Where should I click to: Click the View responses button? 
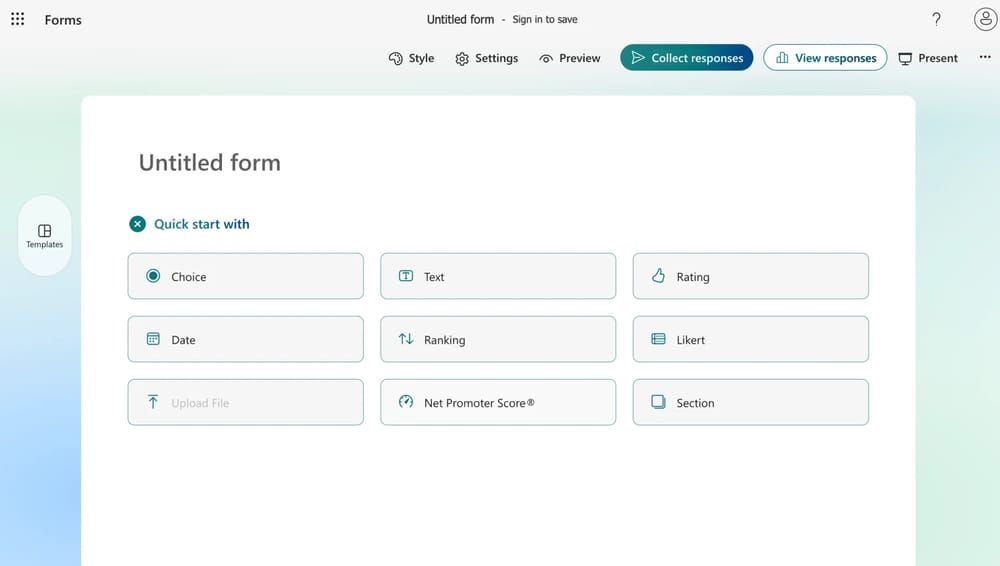click(825, 58)
